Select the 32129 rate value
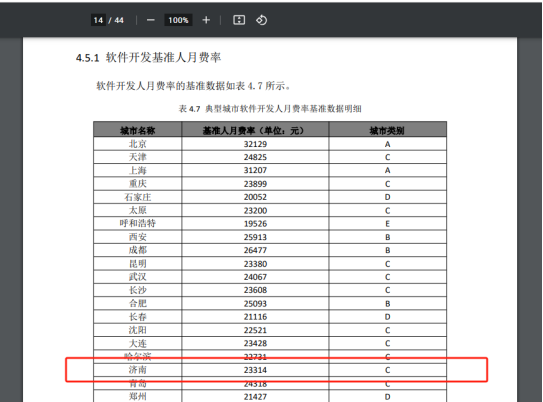 [x=255, y=144]
